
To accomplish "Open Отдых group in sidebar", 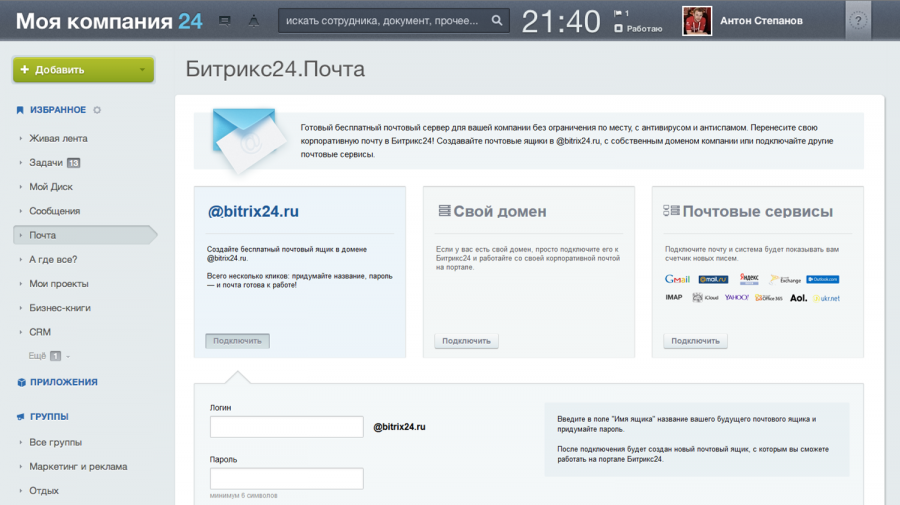I will point(44,491).
